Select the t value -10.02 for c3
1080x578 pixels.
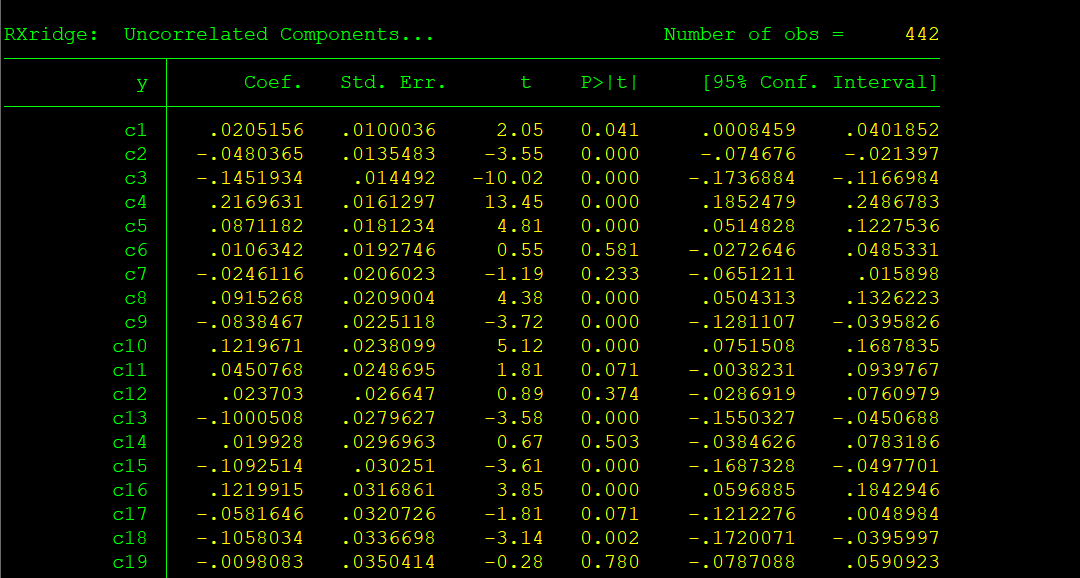tap(508, 178)
